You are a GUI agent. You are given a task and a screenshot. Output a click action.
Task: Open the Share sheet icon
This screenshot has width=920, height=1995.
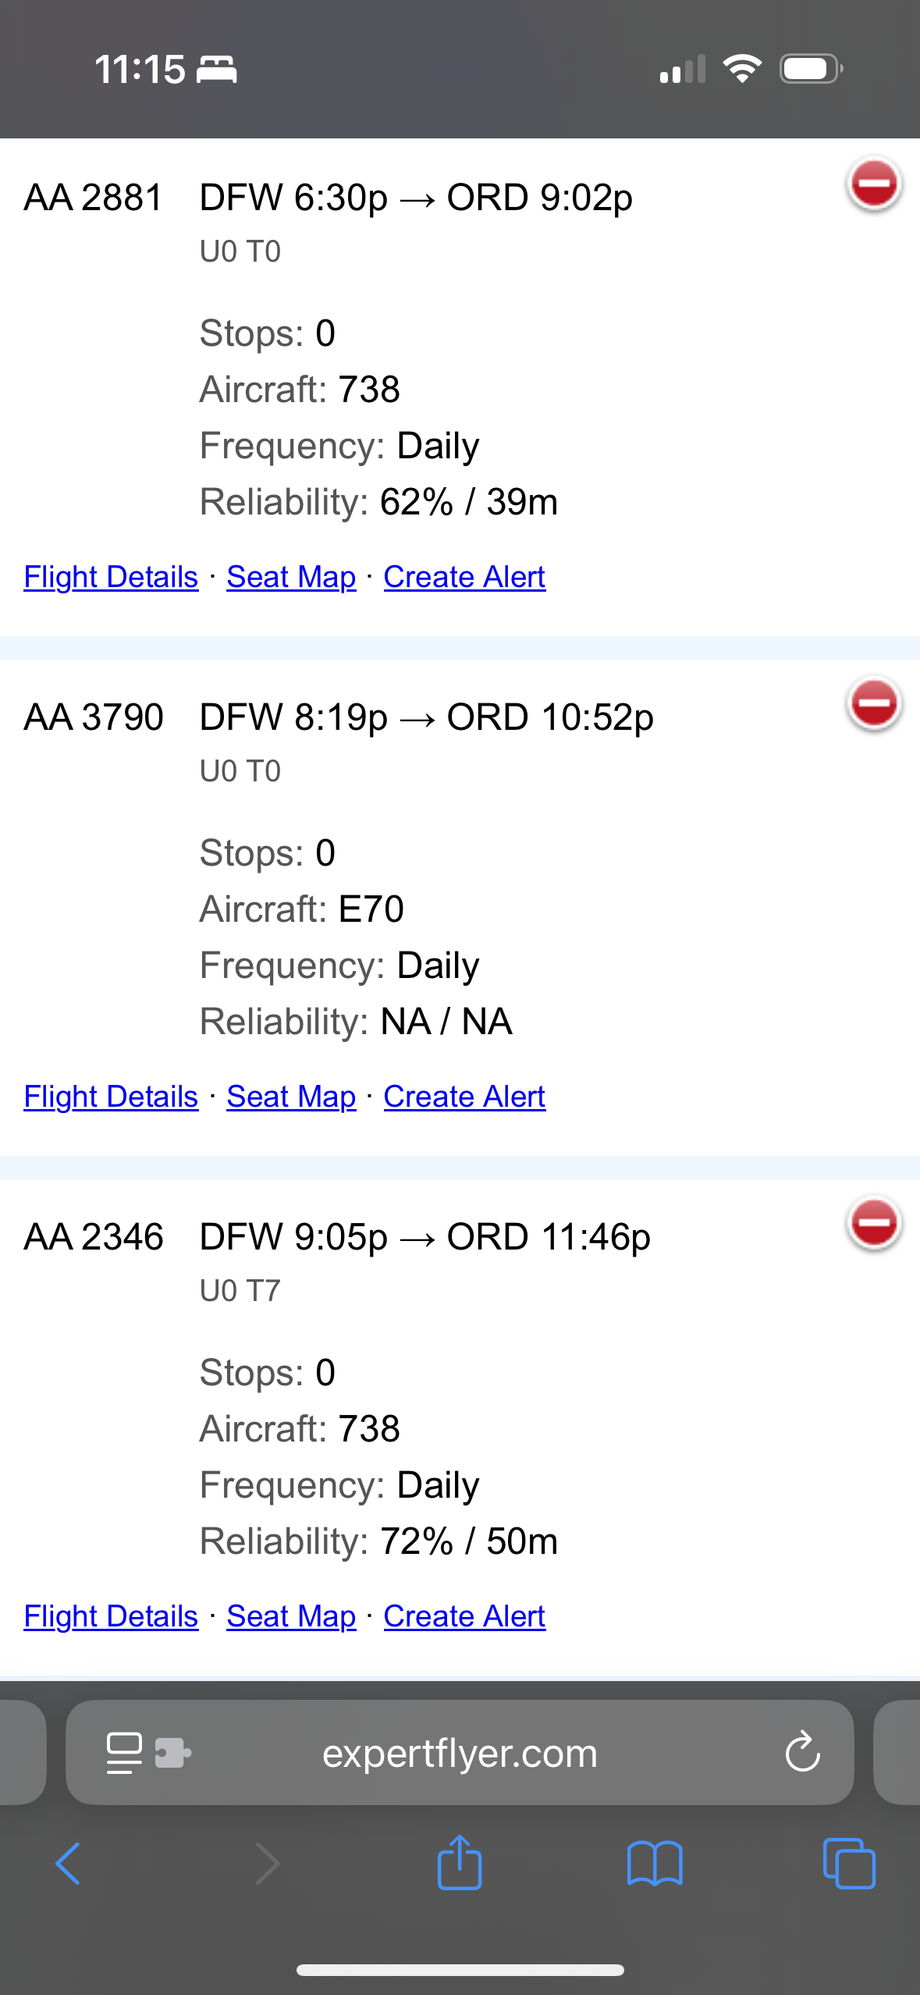459,1862
